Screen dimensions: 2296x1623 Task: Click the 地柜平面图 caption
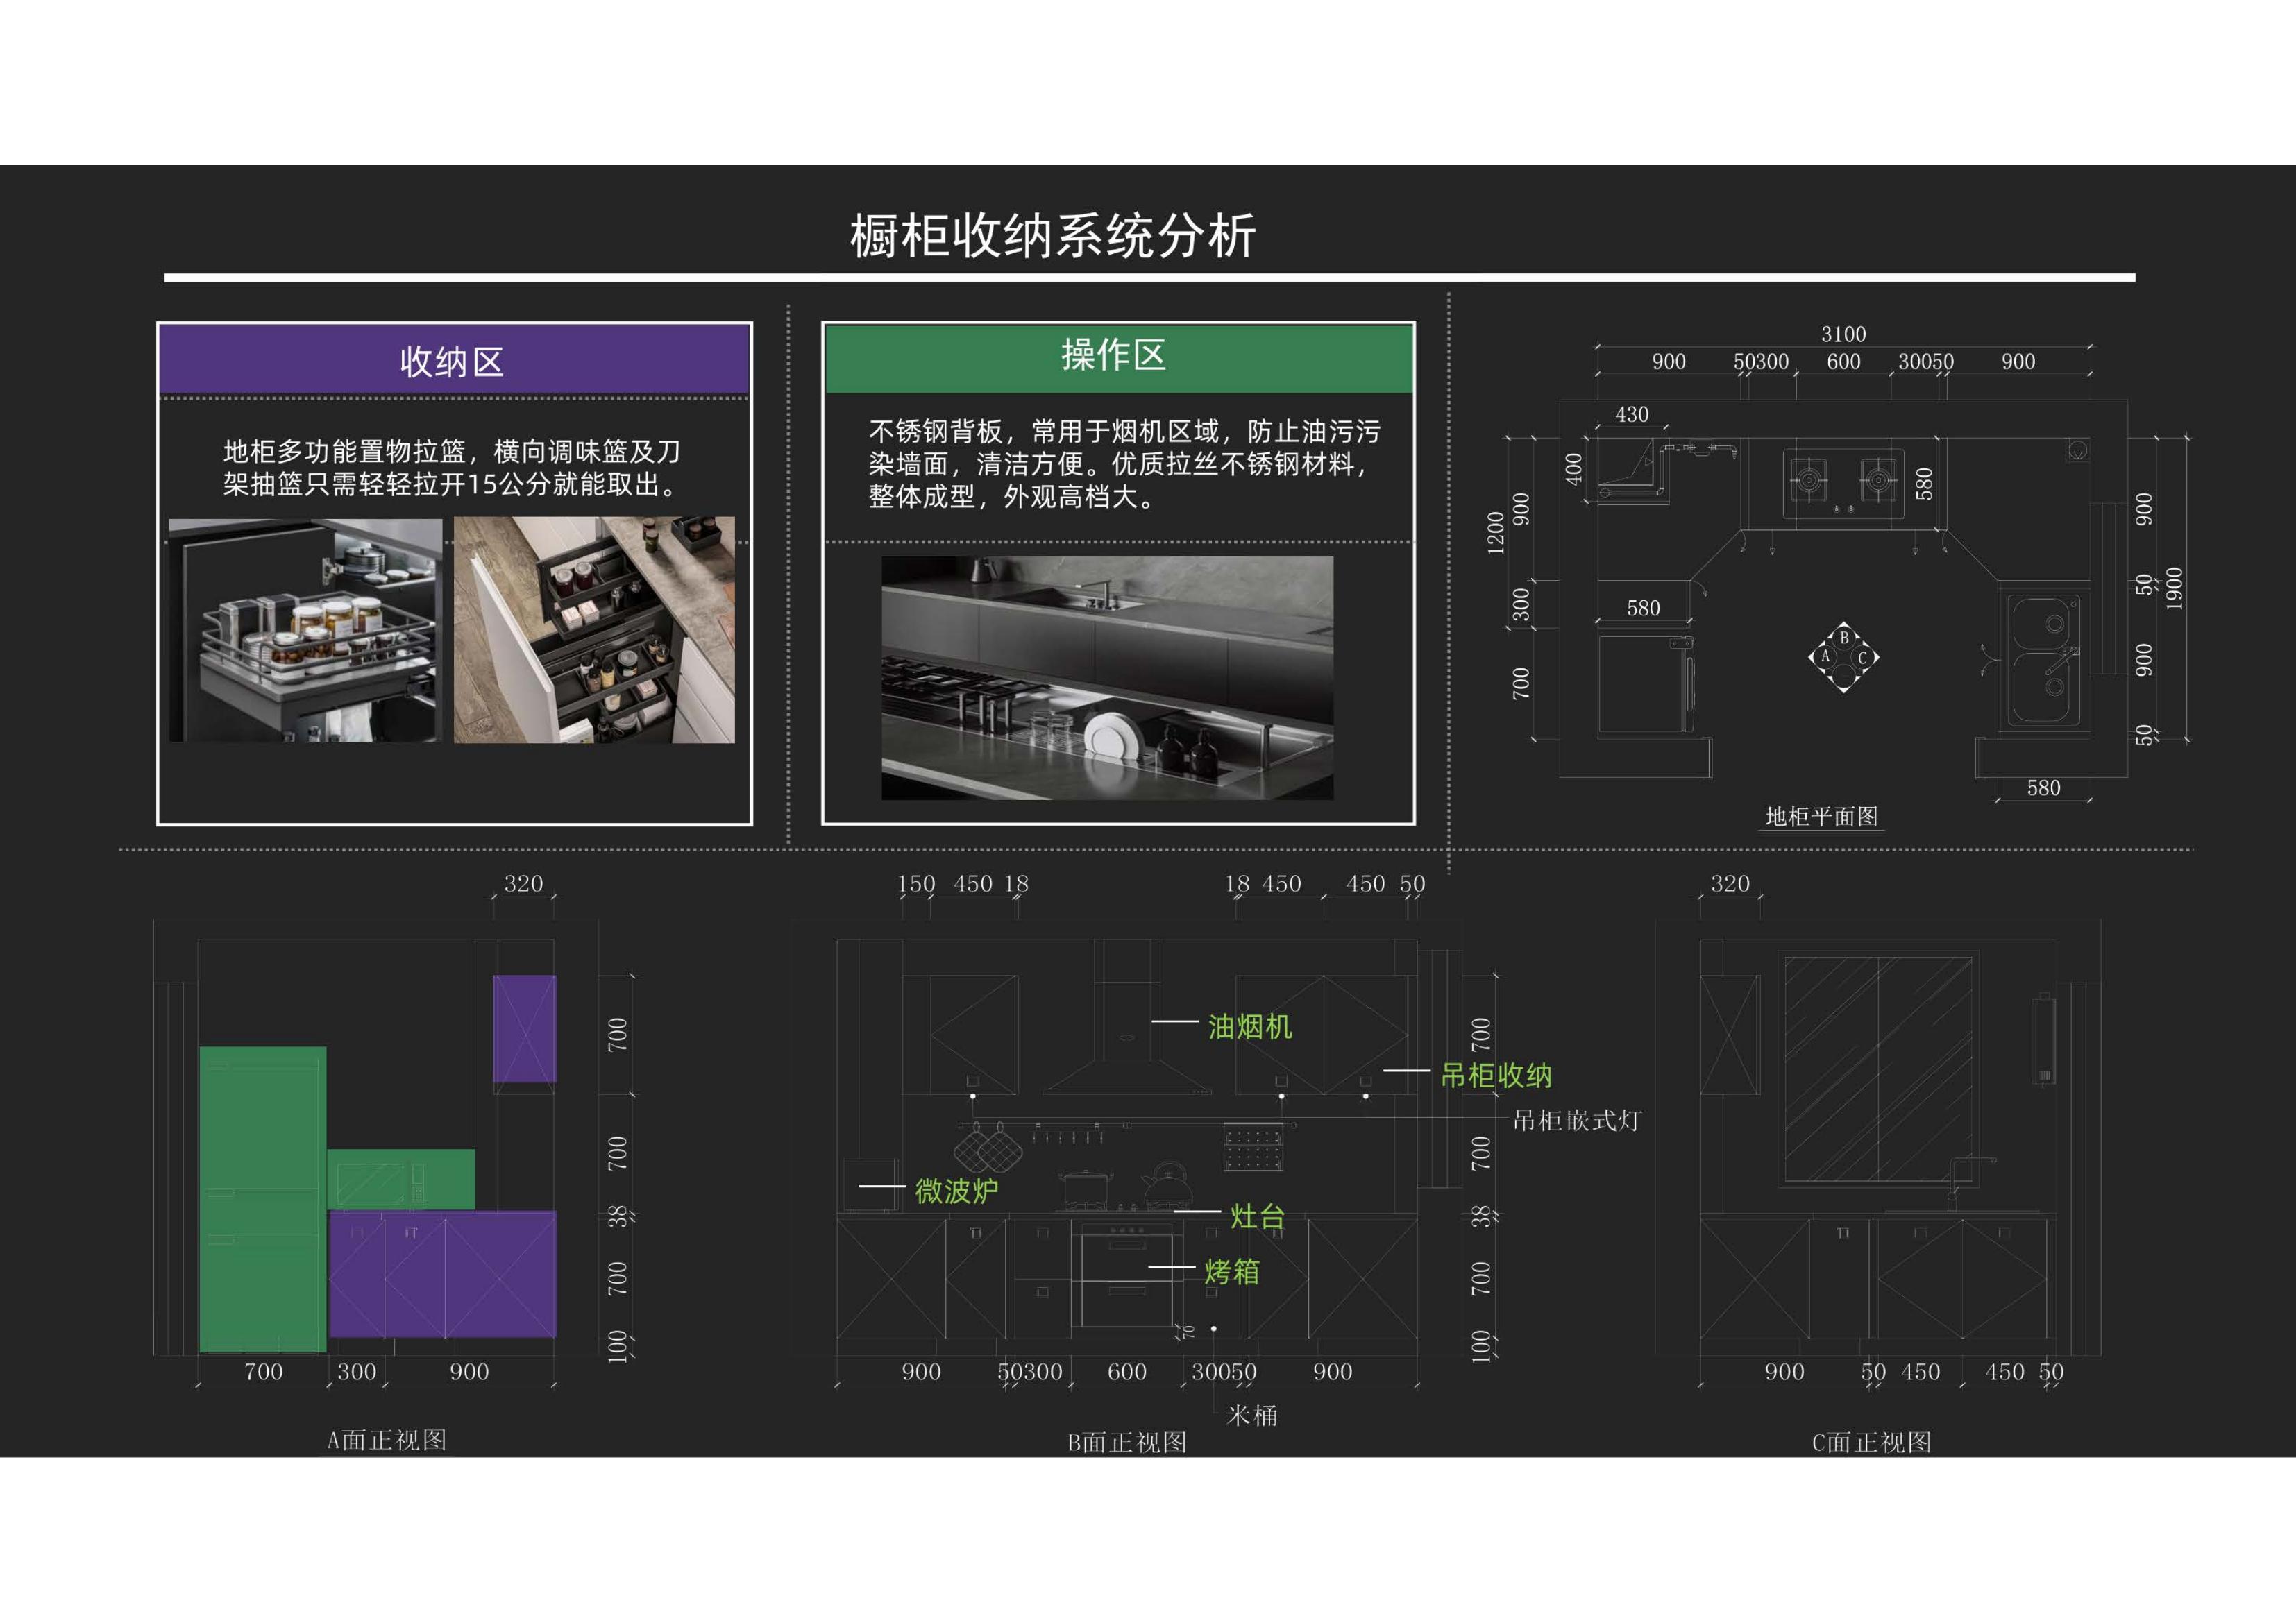pos(1821,817)
